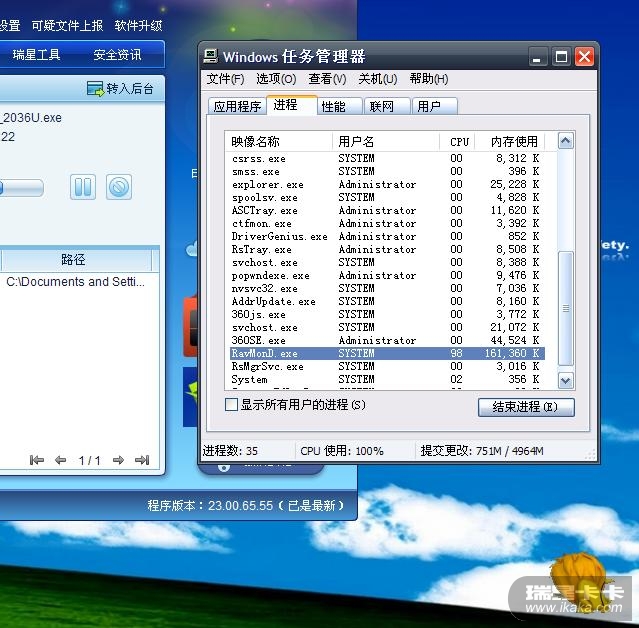Click the 转入后台 icon in Rising window
Viewport: 639px width, 628px height.
coord(95,88)
